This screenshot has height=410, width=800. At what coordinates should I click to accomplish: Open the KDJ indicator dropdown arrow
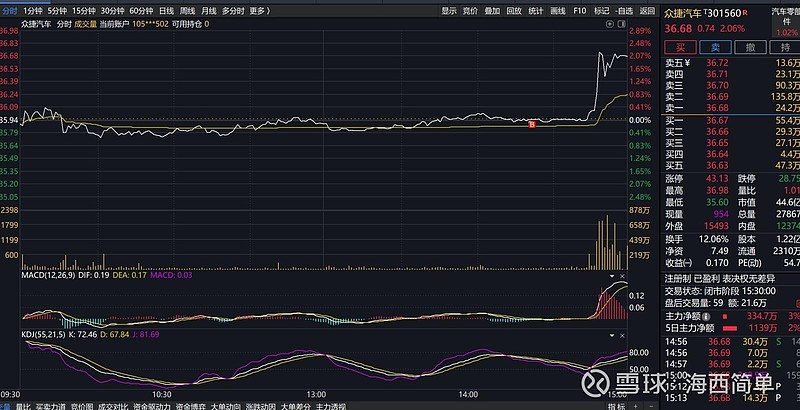(x=612, y=336)
